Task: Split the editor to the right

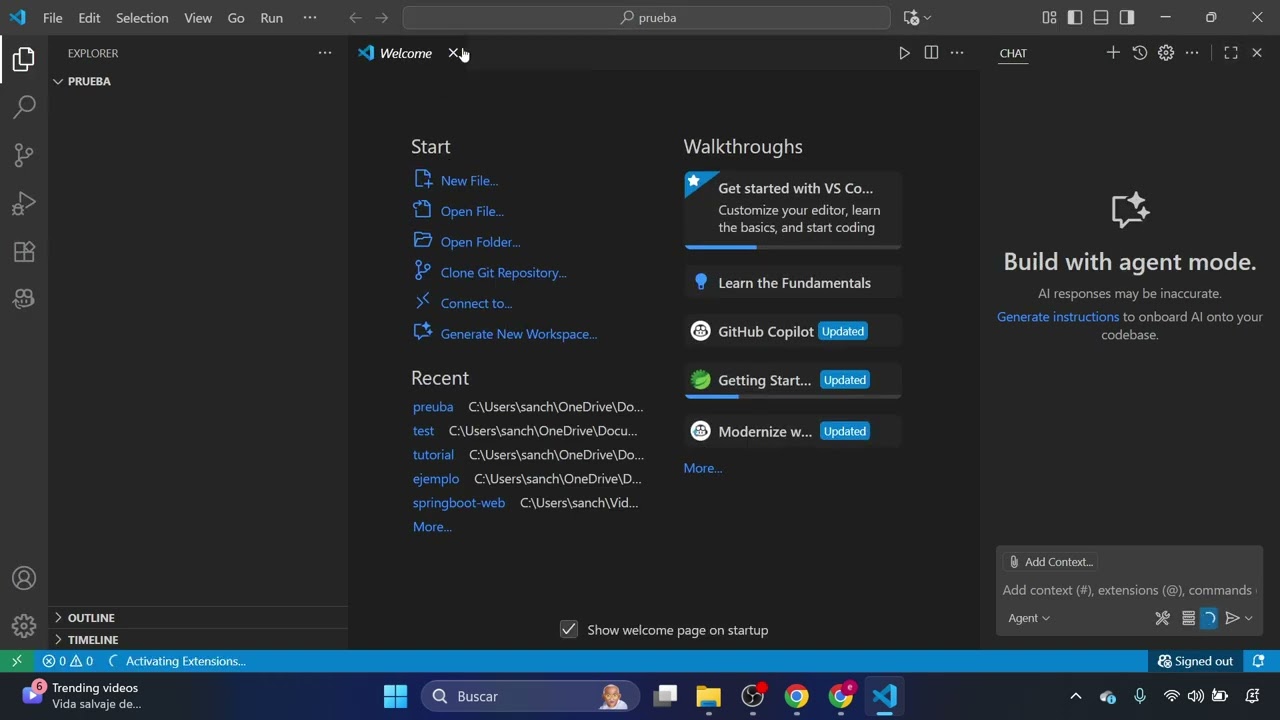Action: 931,53
